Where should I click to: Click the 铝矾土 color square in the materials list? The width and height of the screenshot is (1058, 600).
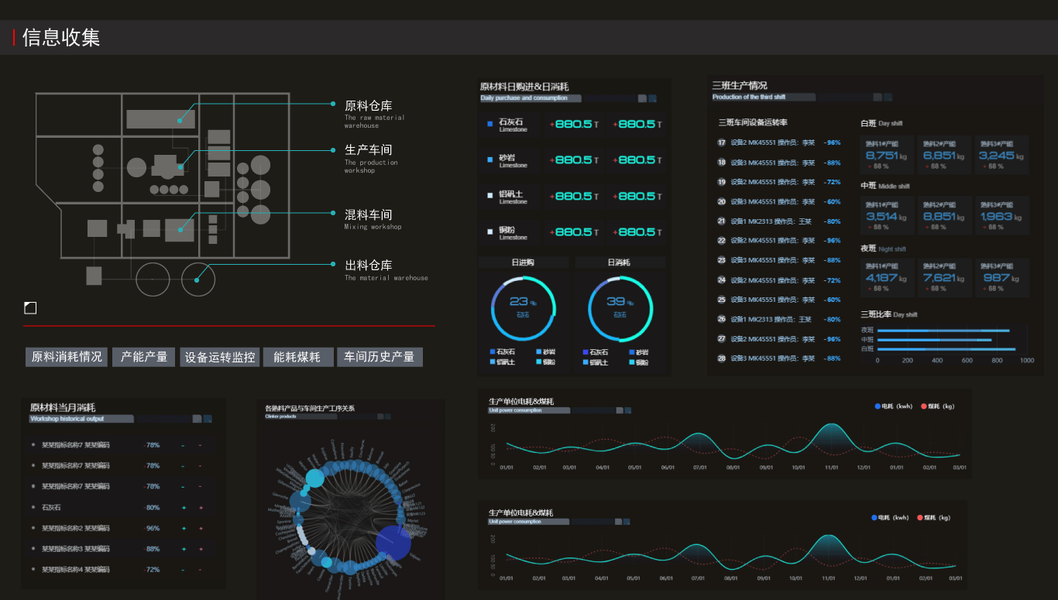pyautogui.click(x=490, y=196)
